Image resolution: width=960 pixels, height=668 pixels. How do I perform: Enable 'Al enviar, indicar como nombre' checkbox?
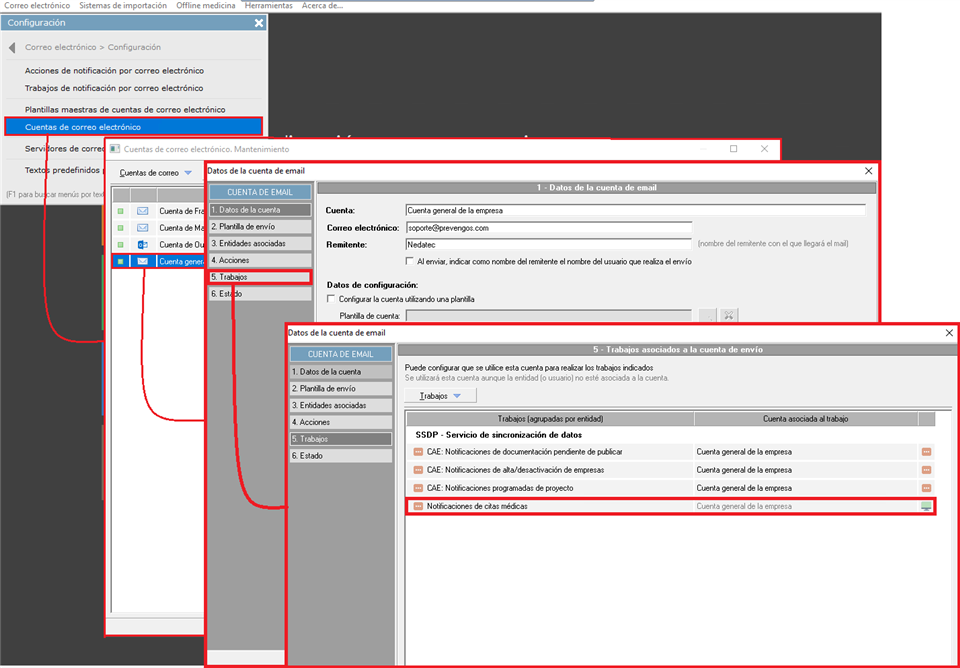[x=410, y=261]
